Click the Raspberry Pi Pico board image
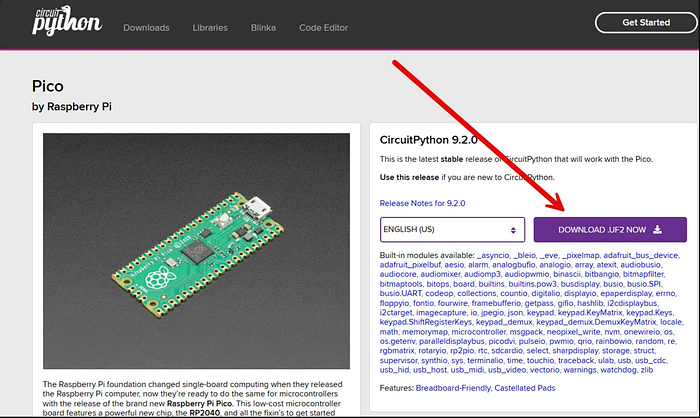The width and height of the screenshot is (700, 418). 196,251
